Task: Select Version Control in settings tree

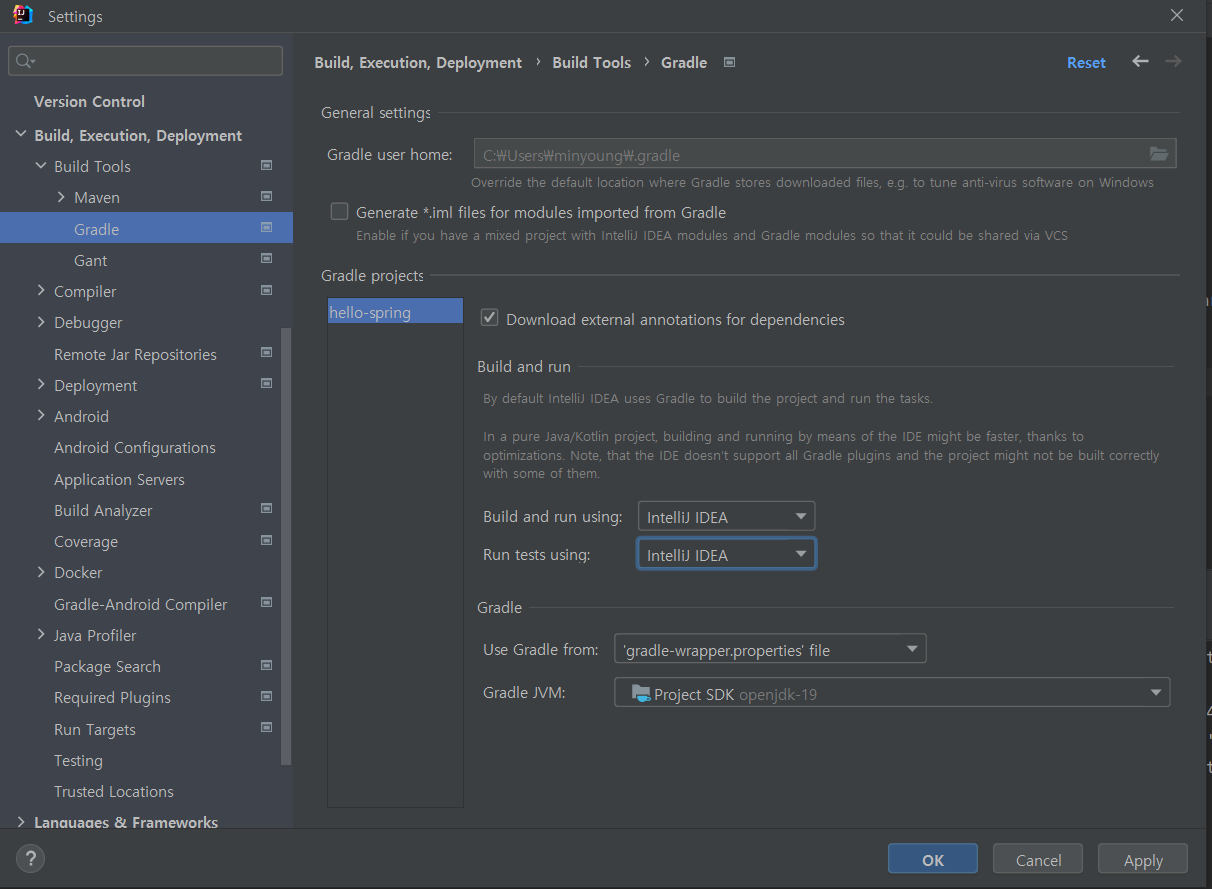Action: tap(89, 101)
